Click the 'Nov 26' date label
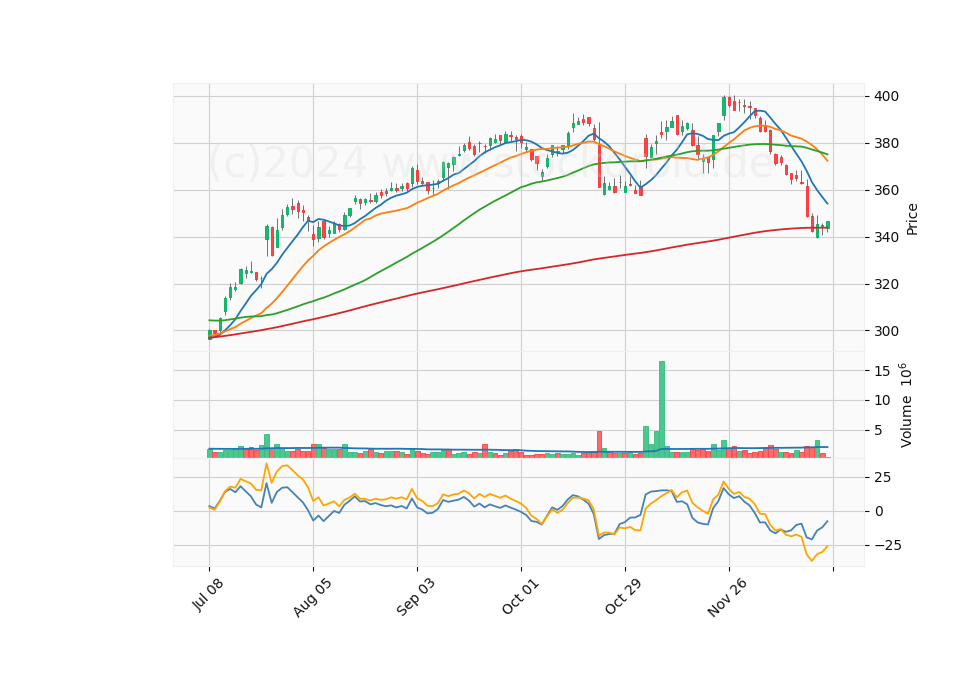Viewport: 960px width, 690px height. (x=727, y=597)
